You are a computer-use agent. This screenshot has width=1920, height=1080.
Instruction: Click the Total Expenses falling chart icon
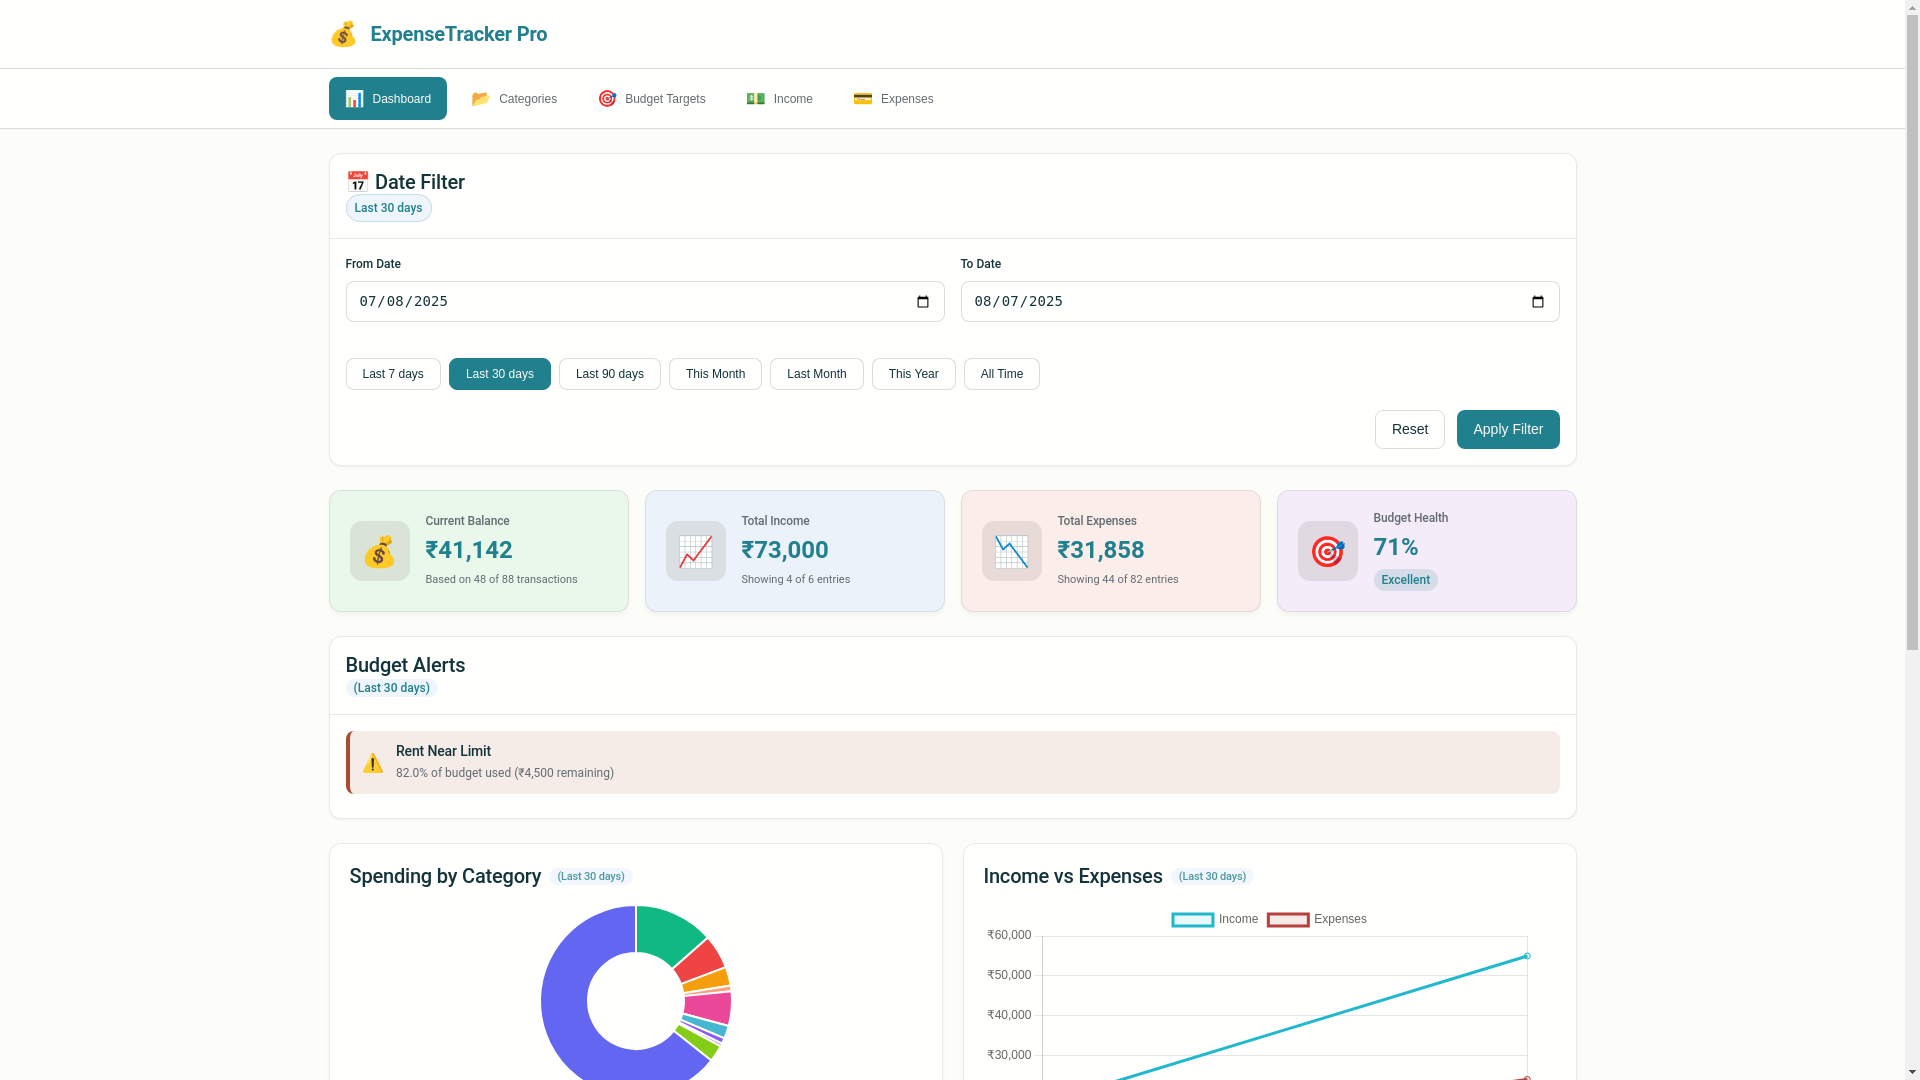1012,551
